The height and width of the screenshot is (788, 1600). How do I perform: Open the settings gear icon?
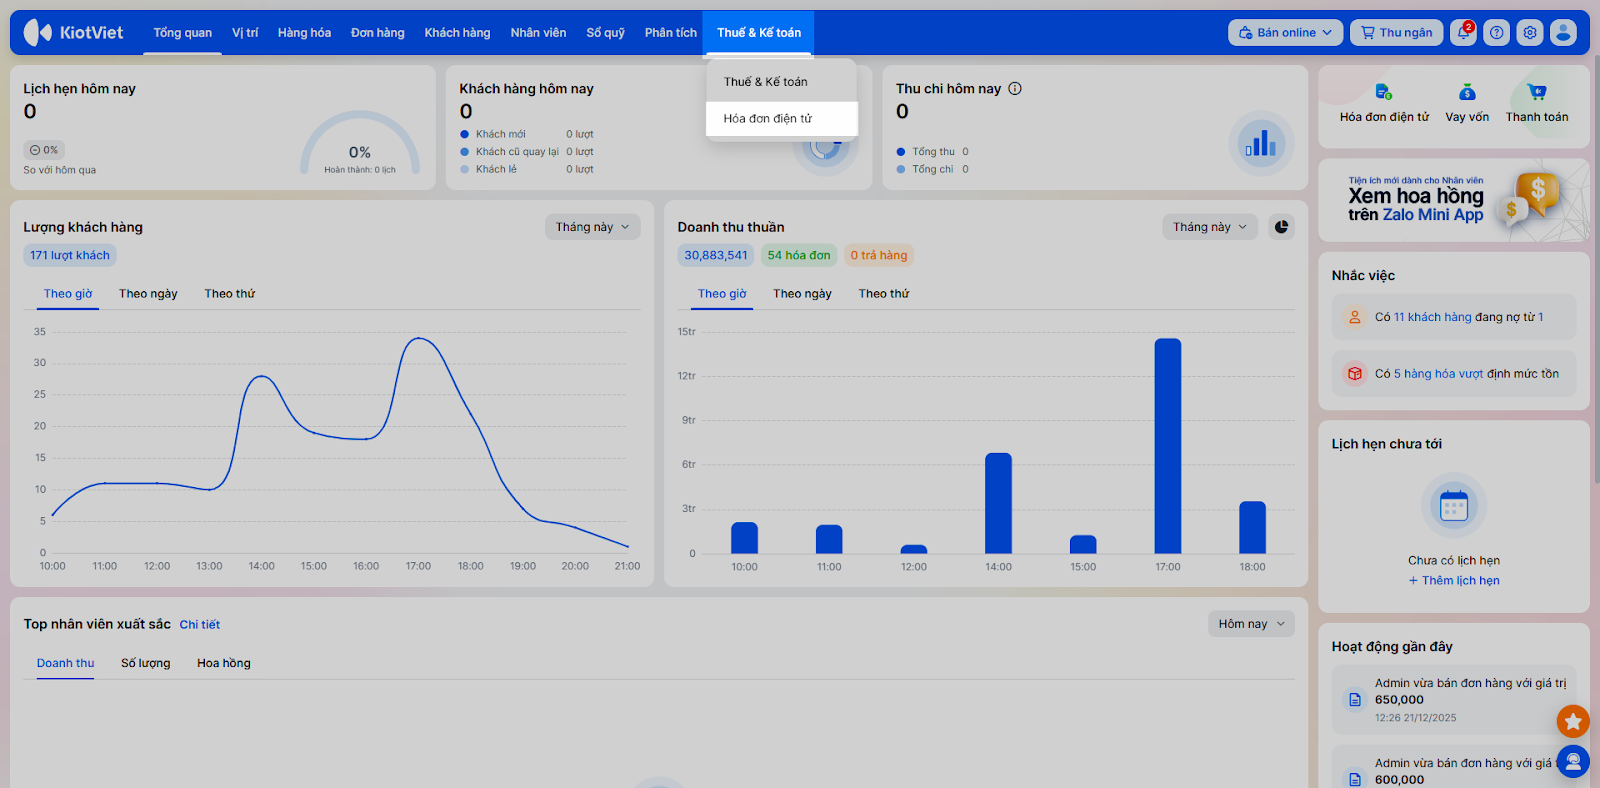click(x=1530, y=33)
